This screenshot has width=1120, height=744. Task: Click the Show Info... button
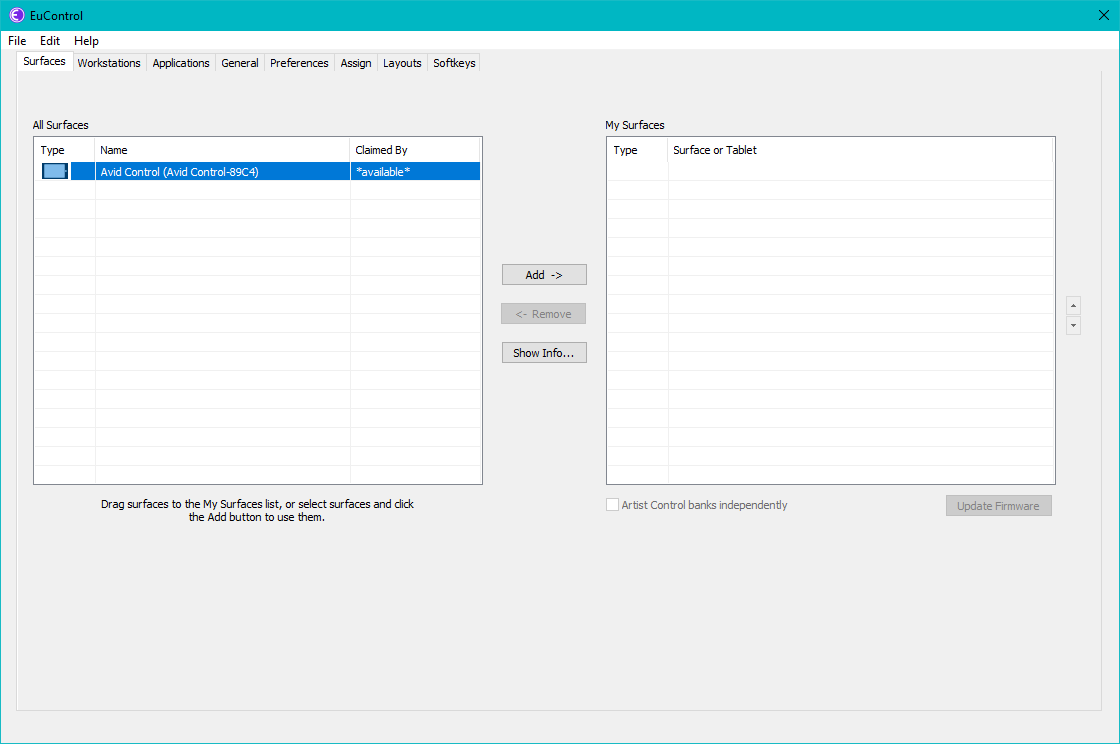(543, 353)
